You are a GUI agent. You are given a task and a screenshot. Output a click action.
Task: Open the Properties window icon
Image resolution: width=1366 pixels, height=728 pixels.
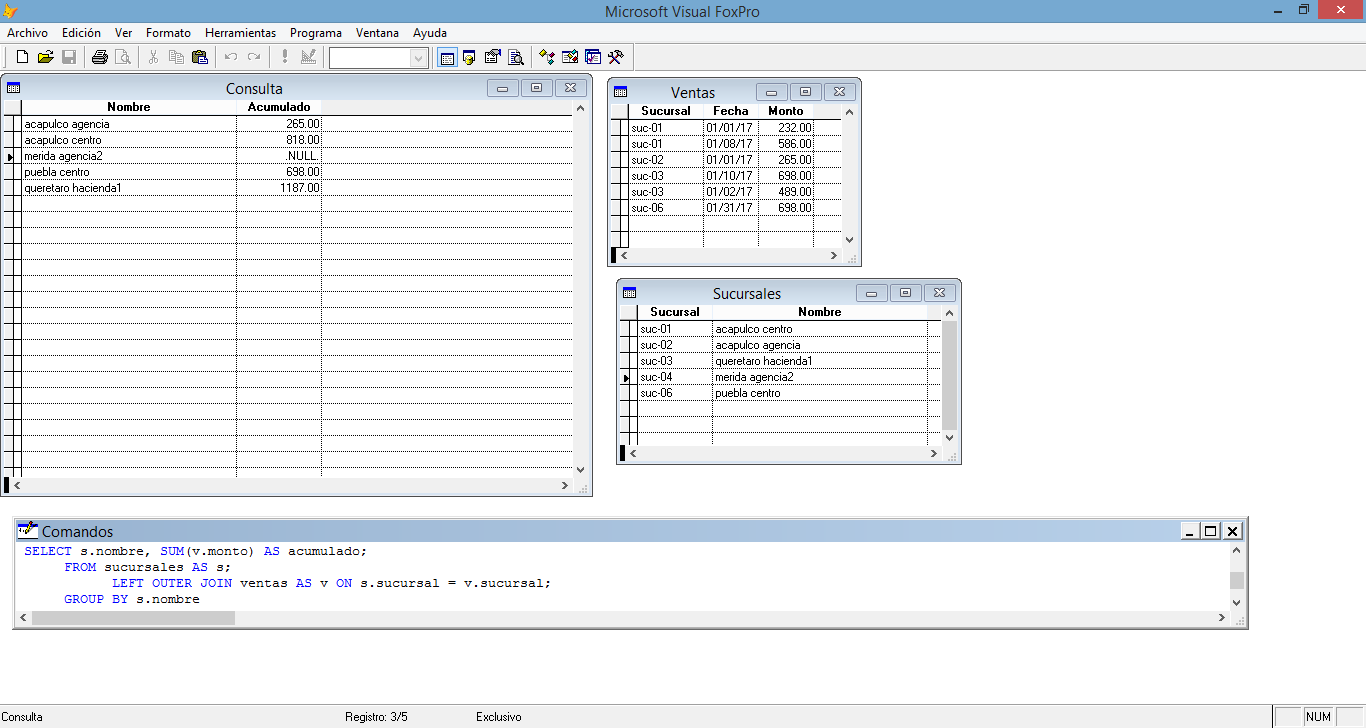pyautogui.click(x=493, y=58)
